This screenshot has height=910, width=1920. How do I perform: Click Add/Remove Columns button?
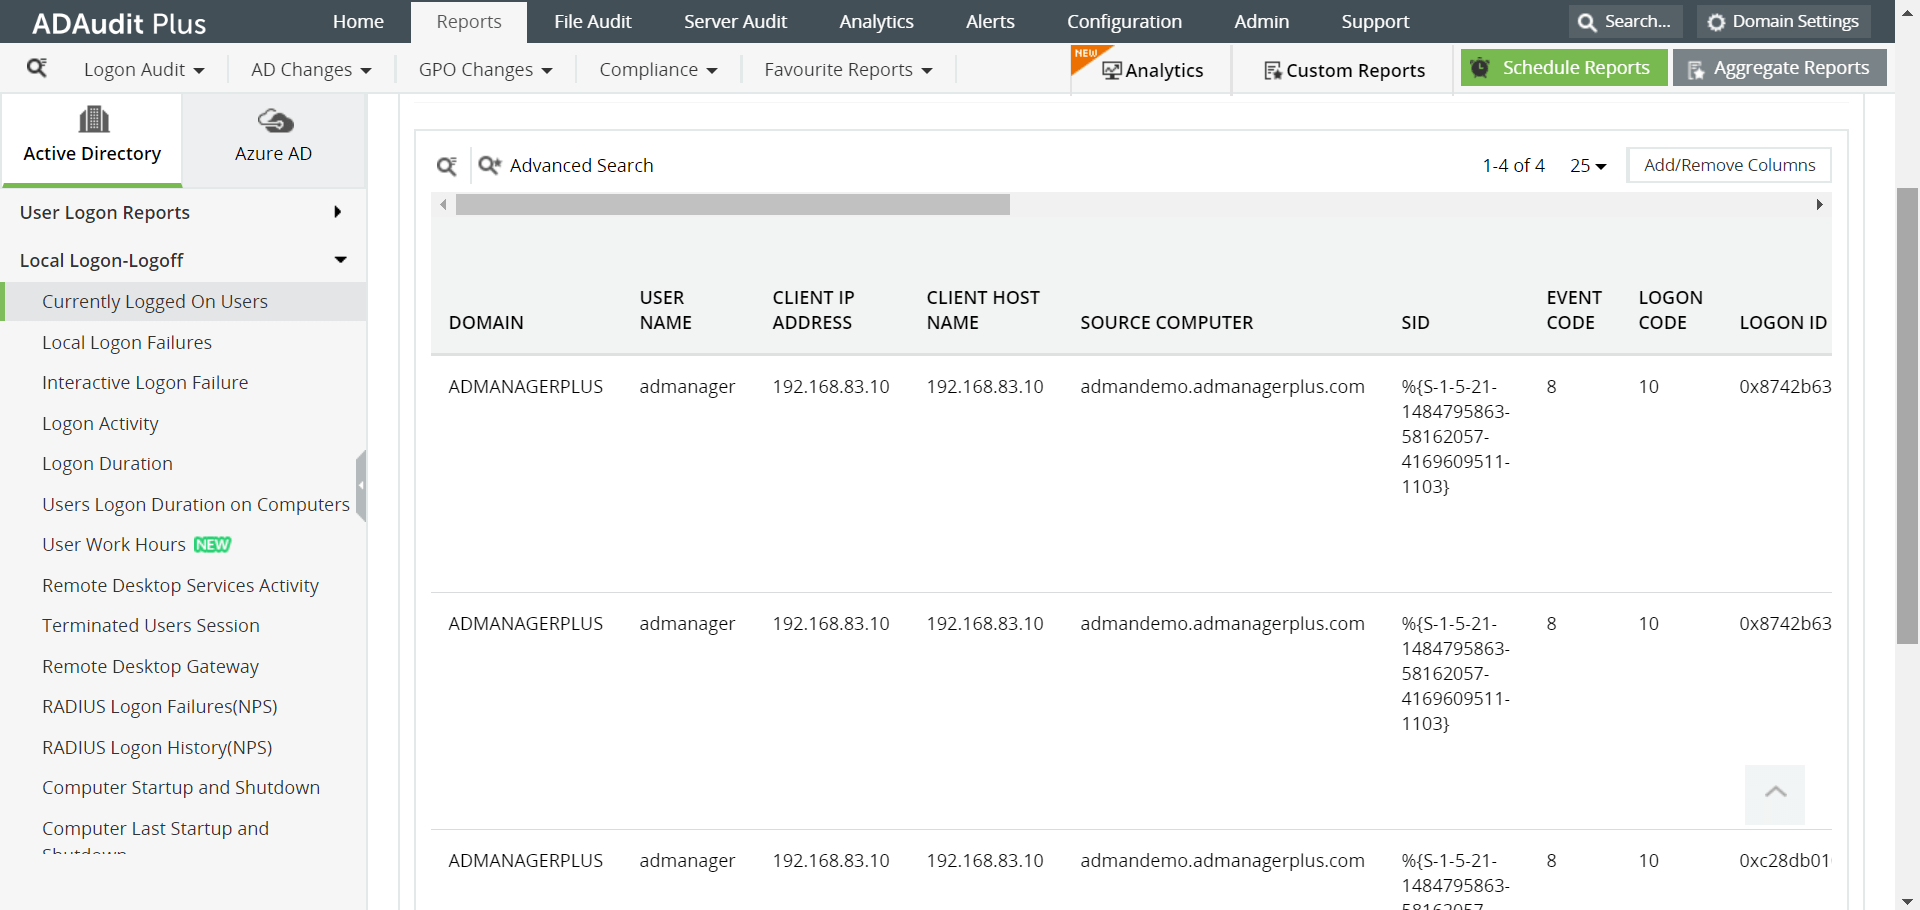pos(1730,165)
